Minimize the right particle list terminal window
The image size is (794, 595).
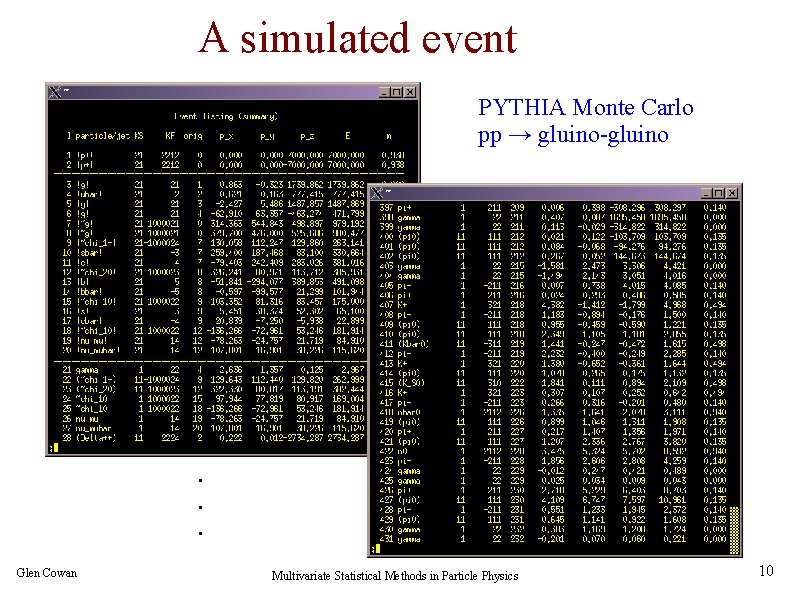707,193
